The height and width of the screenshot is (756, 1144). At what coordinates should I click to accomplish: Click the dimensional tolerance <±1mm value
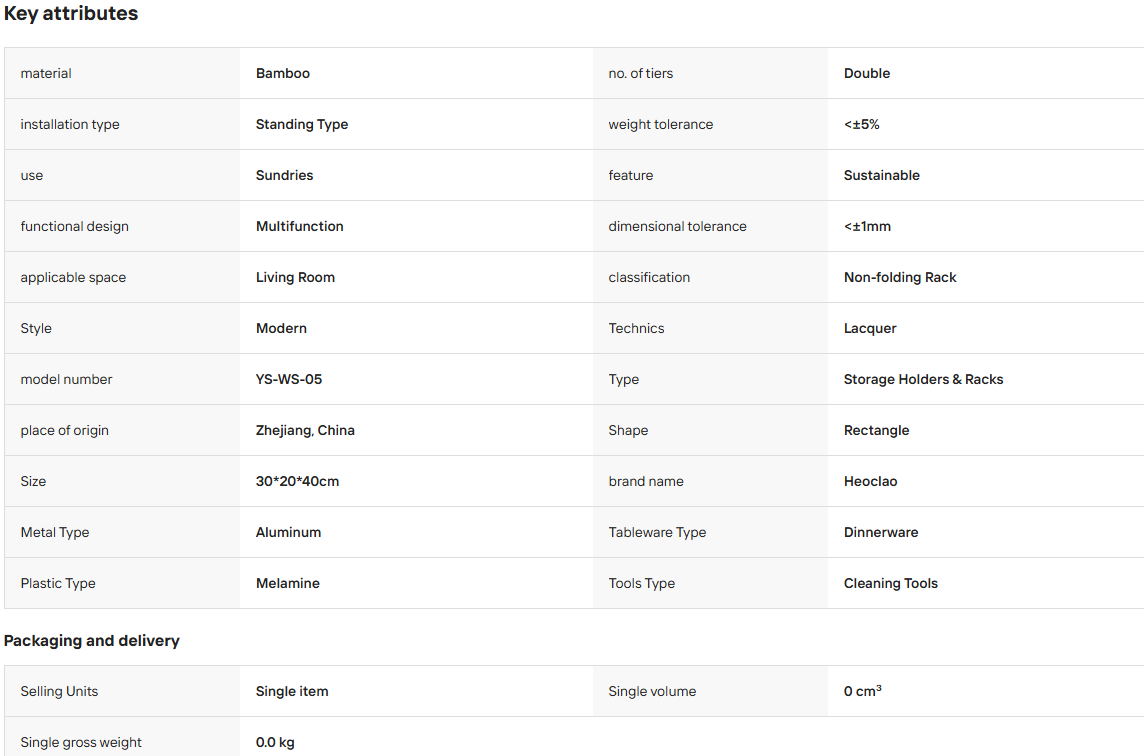(867, 226)
